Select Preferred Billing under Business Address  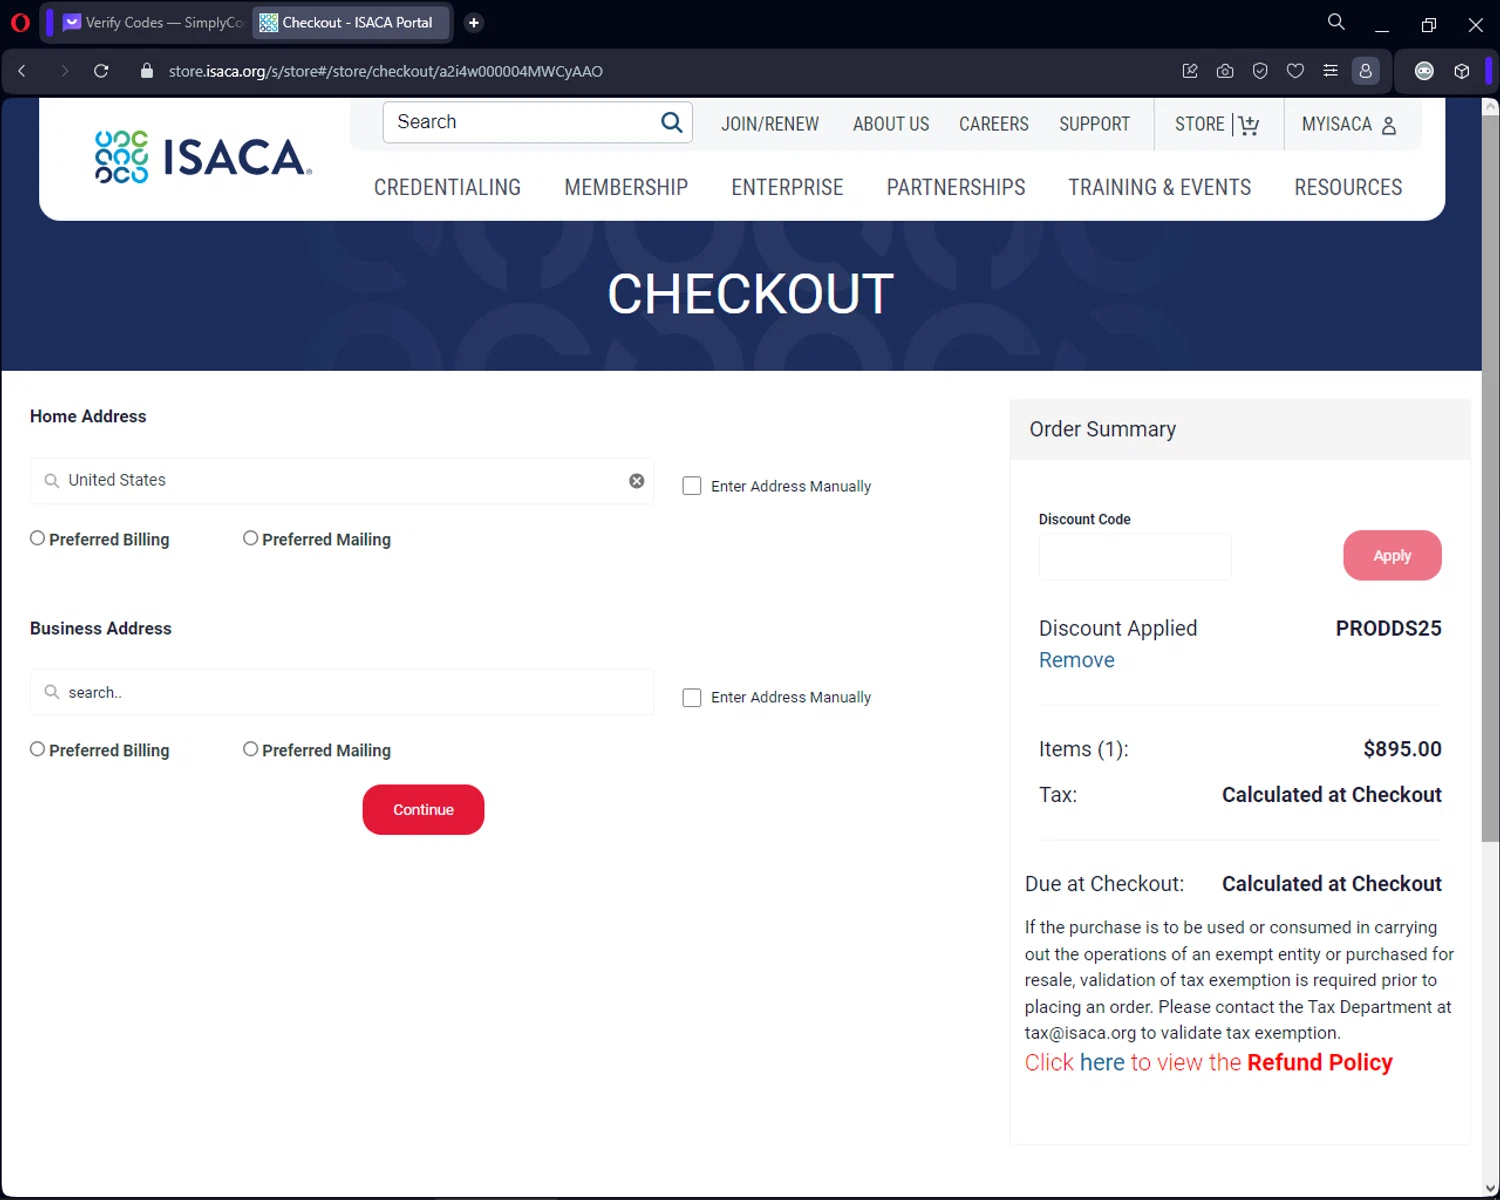click(x=37, y=749)
